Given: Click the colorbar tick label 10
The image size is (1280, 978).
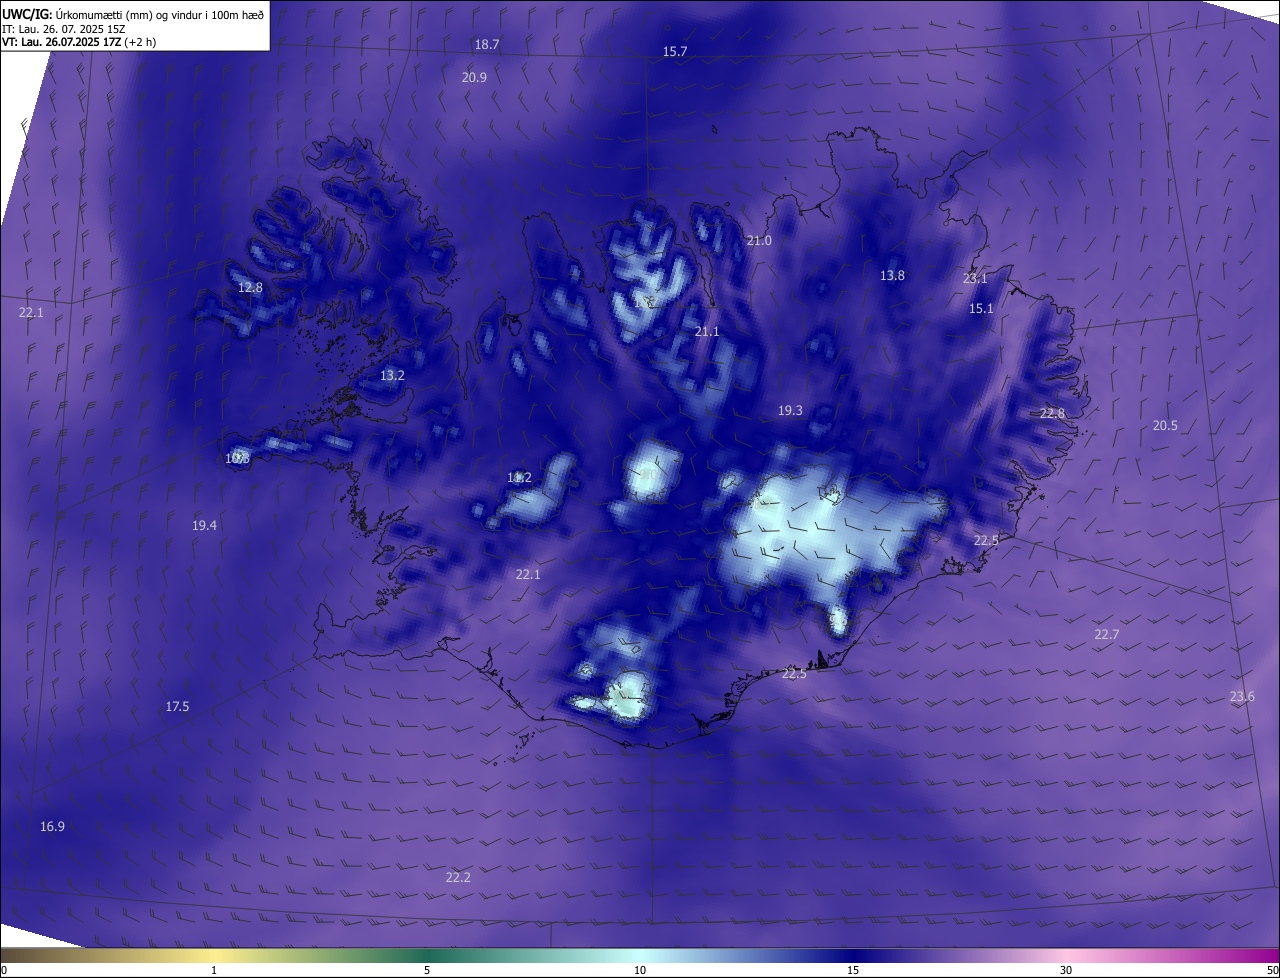Looking at the screenshot, I should pyautogui.click(x=640, y=970).
